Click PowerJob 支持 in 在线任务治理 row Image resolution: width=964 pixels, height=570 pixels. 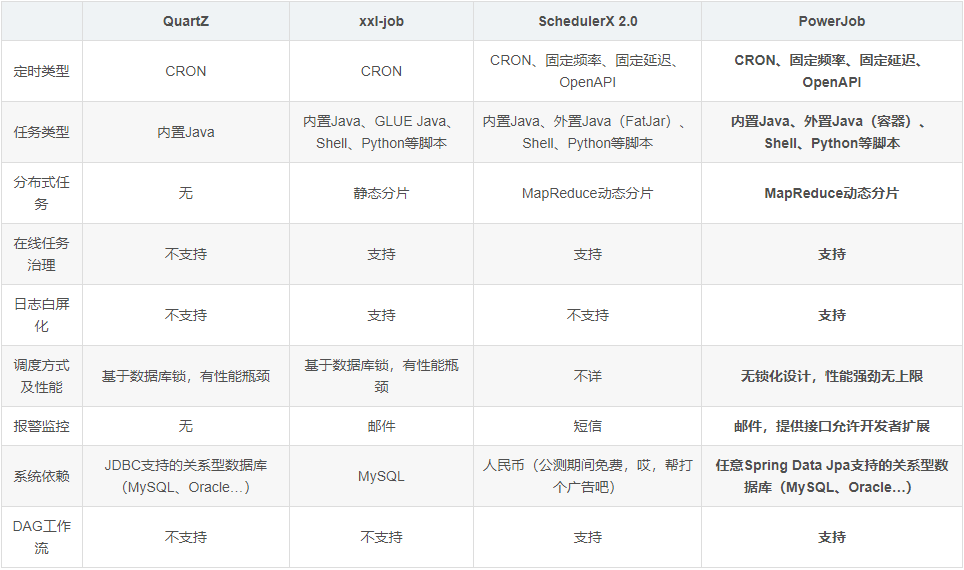[x=831, y=254]
